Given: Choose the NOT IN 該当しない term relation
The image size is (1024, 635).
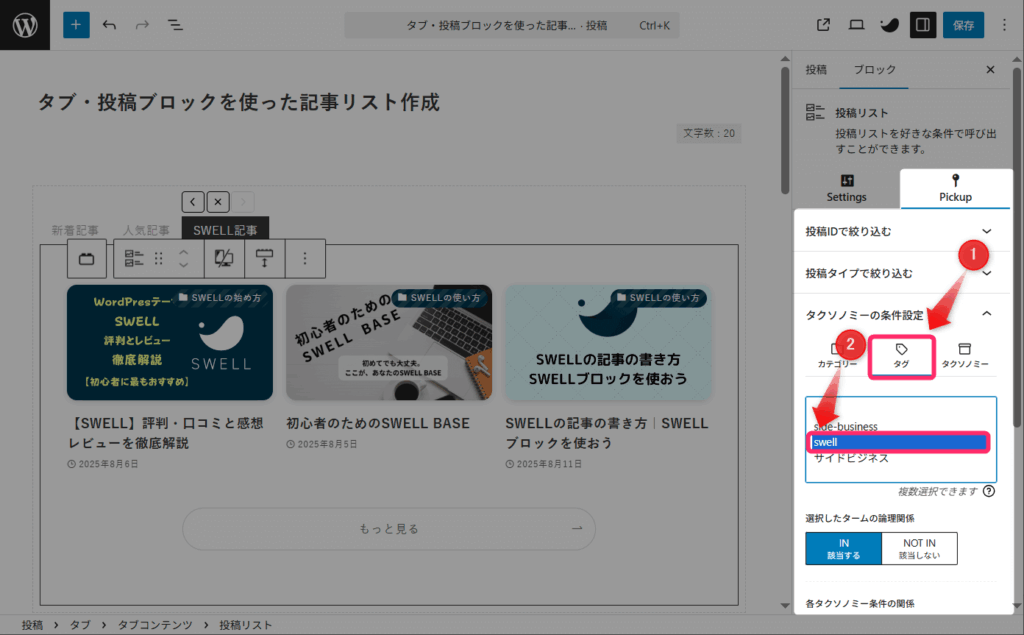Looking at the screenshot, I should tap(920, 549).
